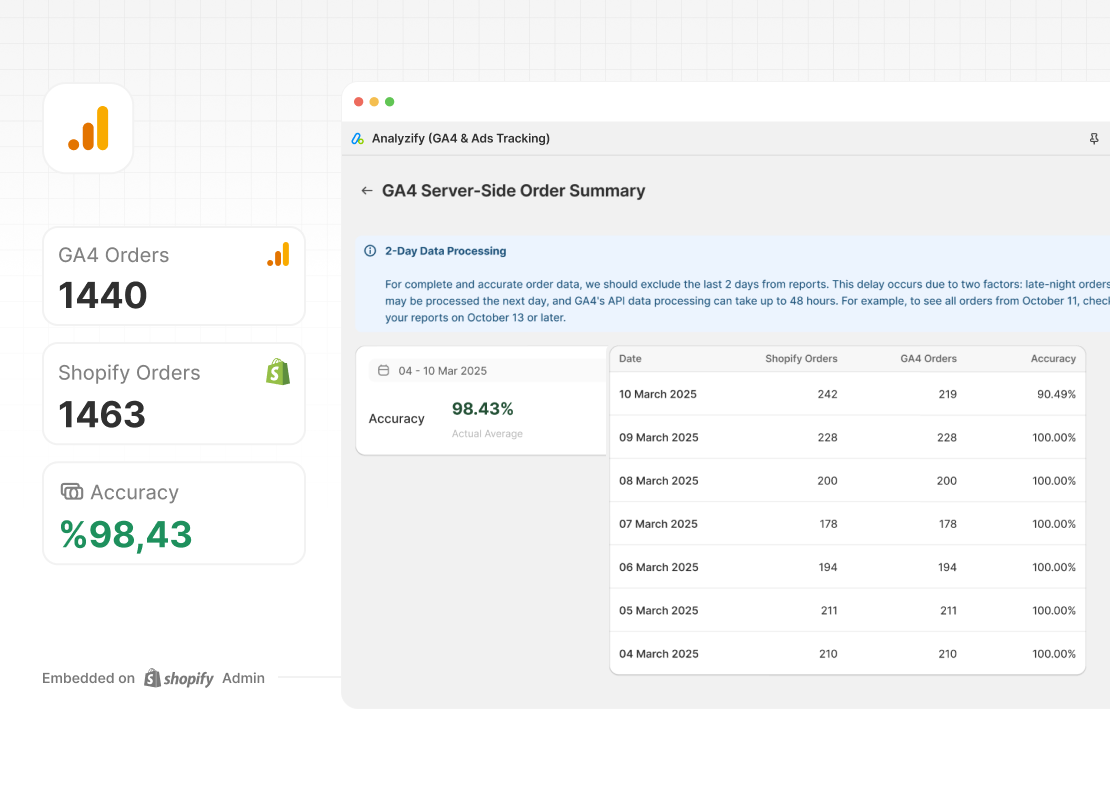Click the large Google Analytics logo tile

tap(88, 128)
